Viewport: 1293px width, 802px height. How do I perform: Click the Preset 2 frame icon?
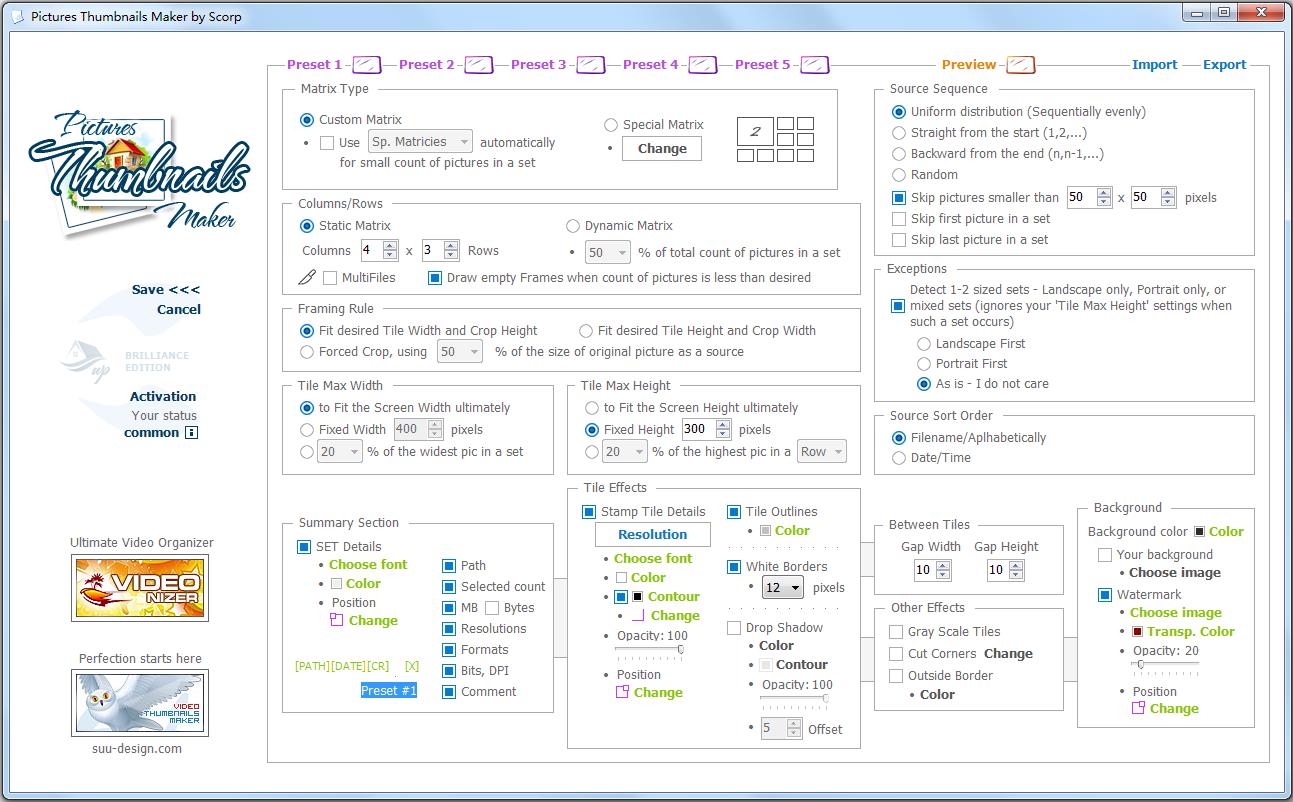[x=479, y=65]
